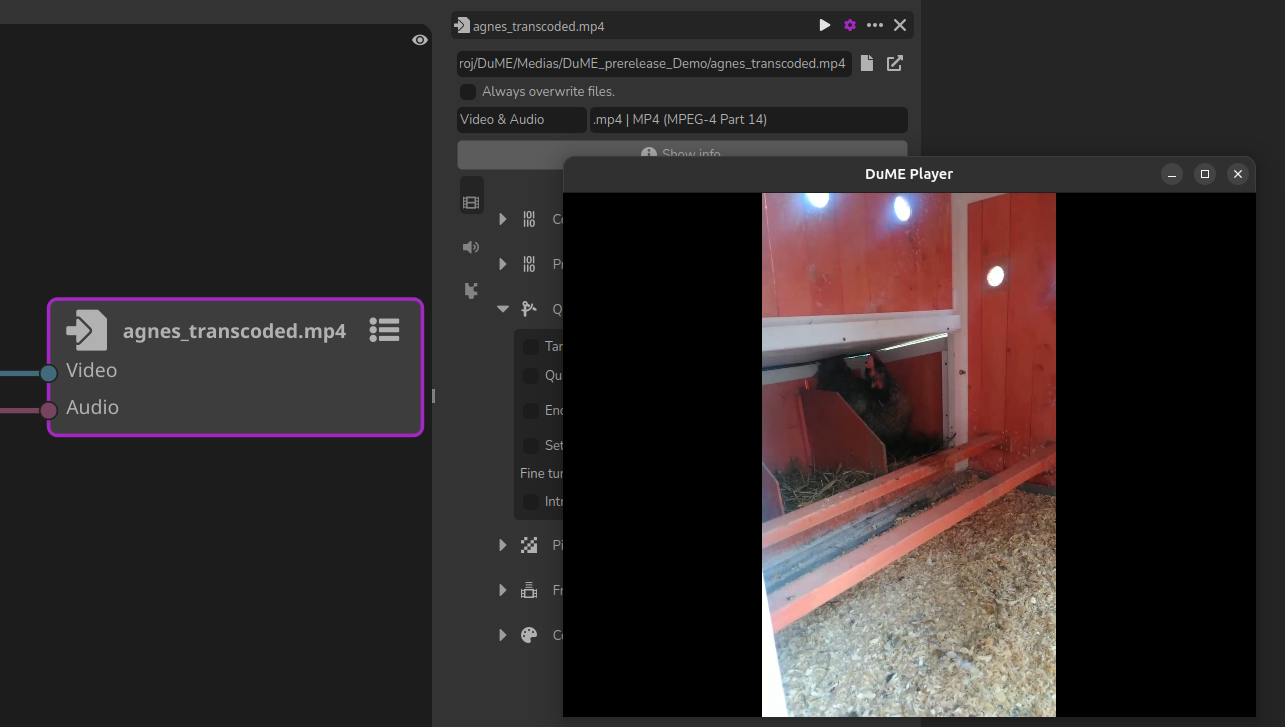The image size is (1285, 727).
Task: Tick the checkbox beside the 'Intr' option
Action: (531, 501)
